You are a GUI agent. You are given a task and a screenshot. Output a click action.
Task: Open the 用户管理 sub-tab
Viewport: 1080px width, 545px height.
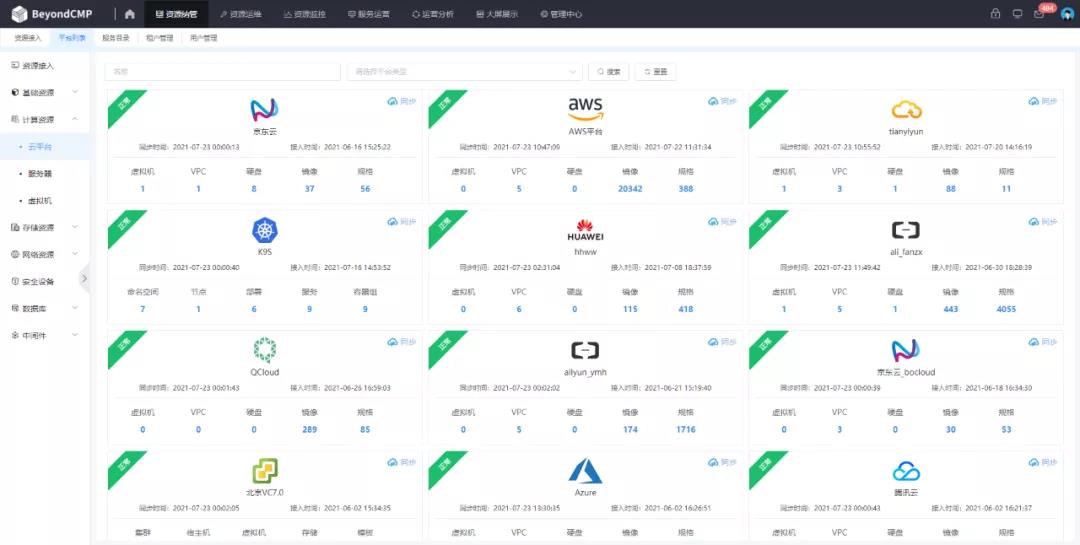pyautogui.click(x=204, y=38)
